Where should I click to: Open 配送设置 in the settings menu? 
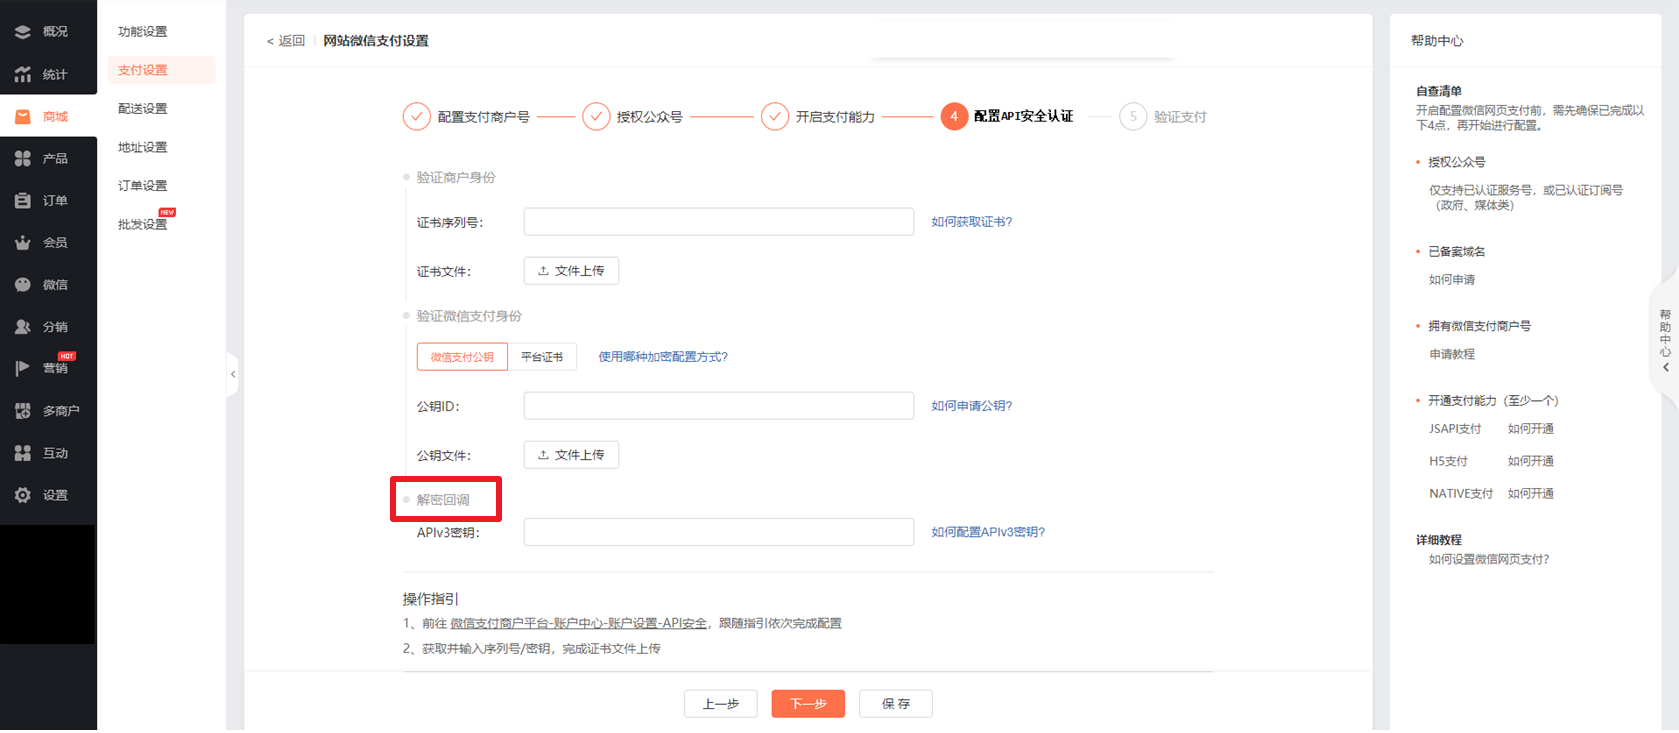(x=143, y=108)
